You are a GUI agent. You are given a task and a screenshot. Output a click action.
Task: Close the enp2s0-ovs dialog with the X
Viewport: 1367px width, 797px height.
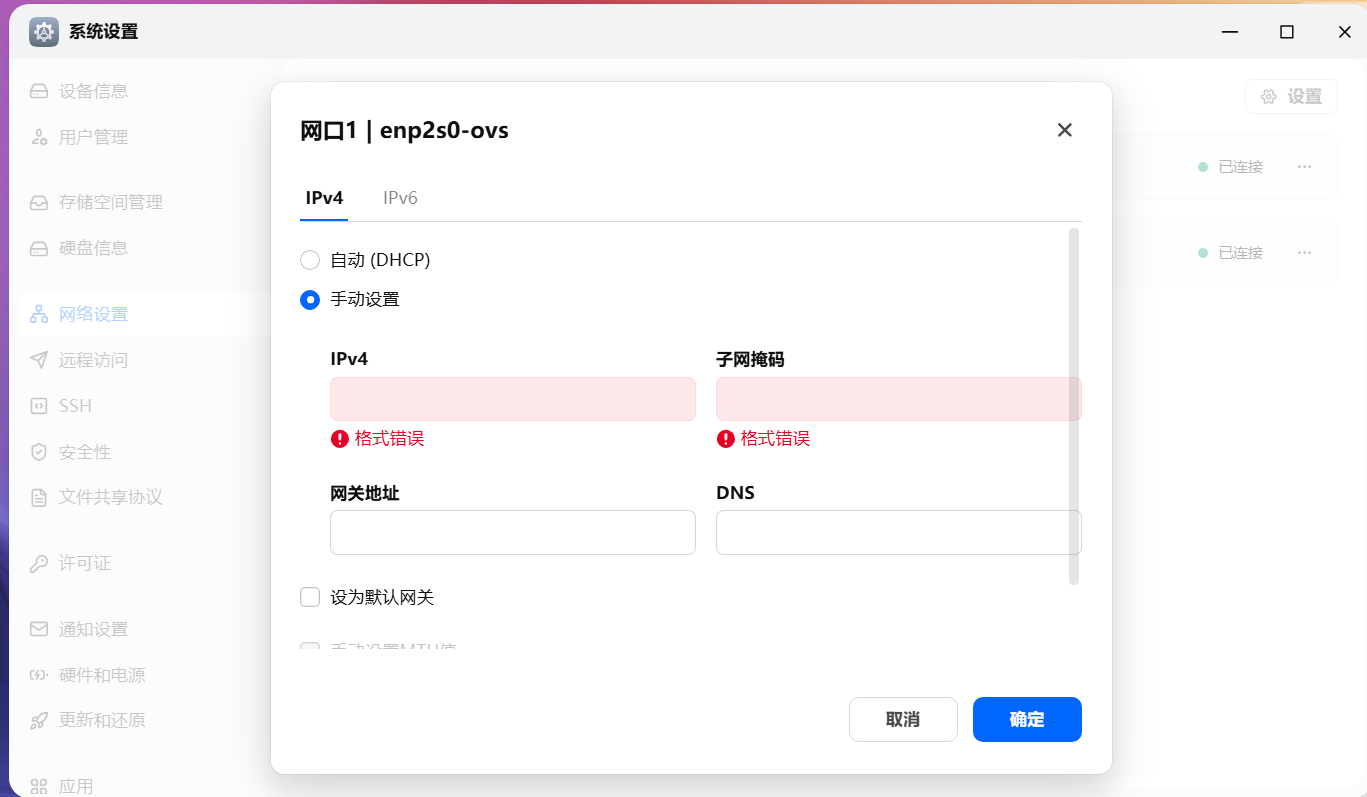(1065, 130)
